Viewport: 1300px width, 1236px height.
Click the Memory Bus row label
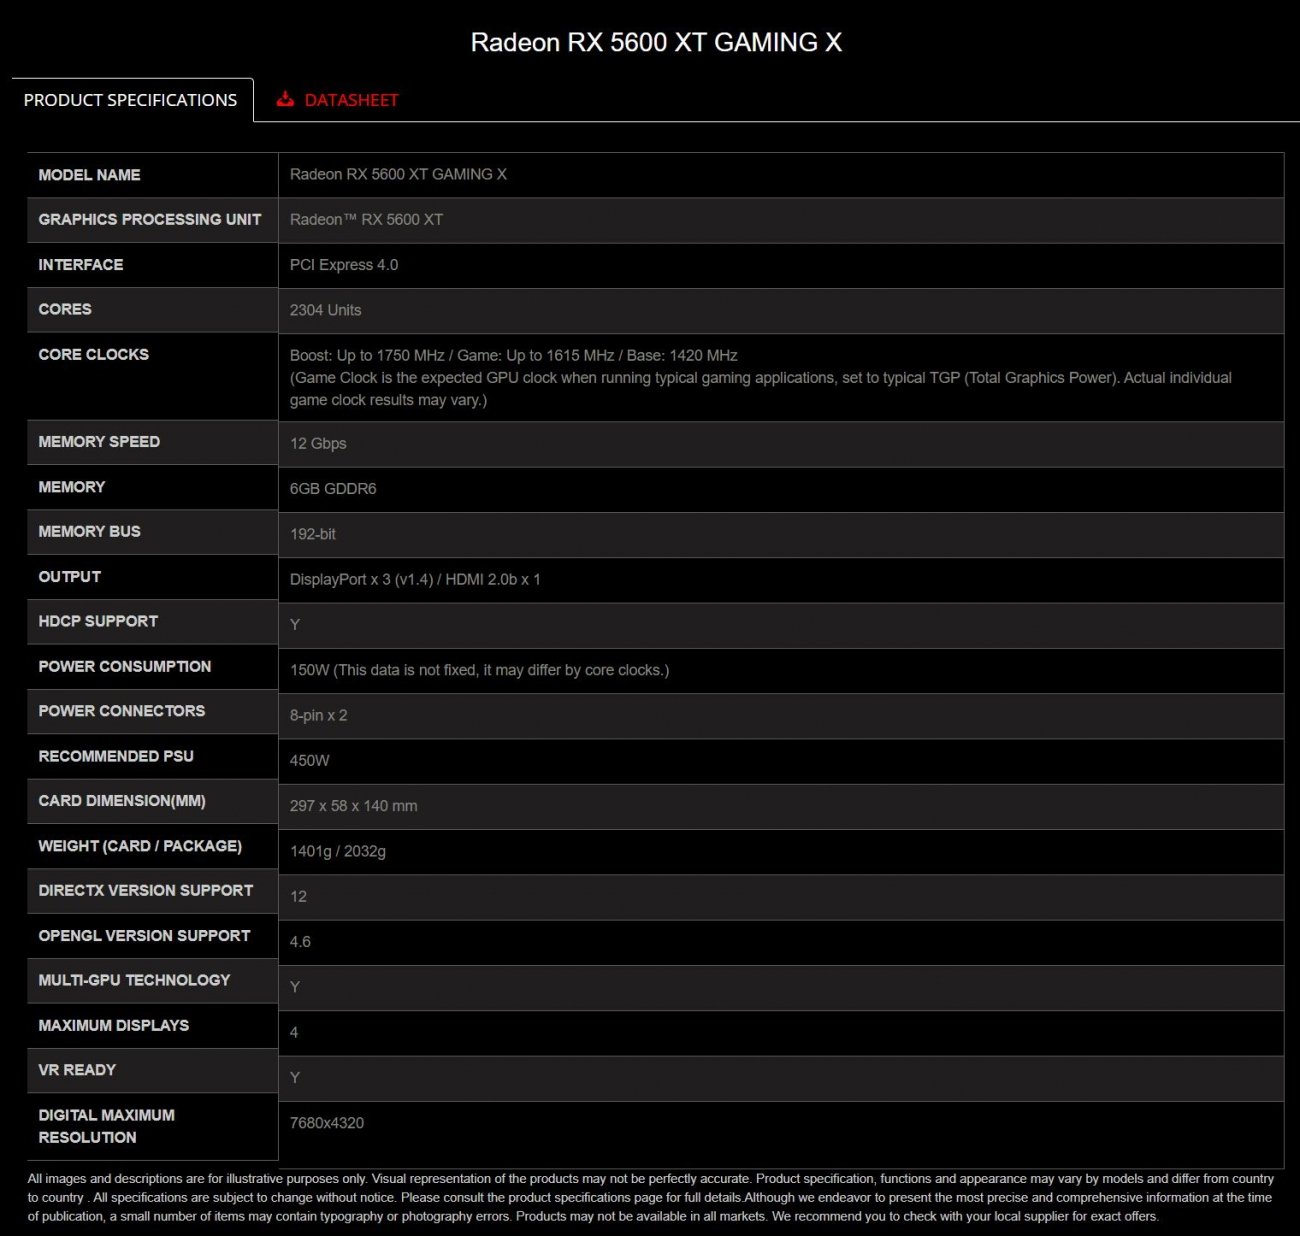click(89, 532)
